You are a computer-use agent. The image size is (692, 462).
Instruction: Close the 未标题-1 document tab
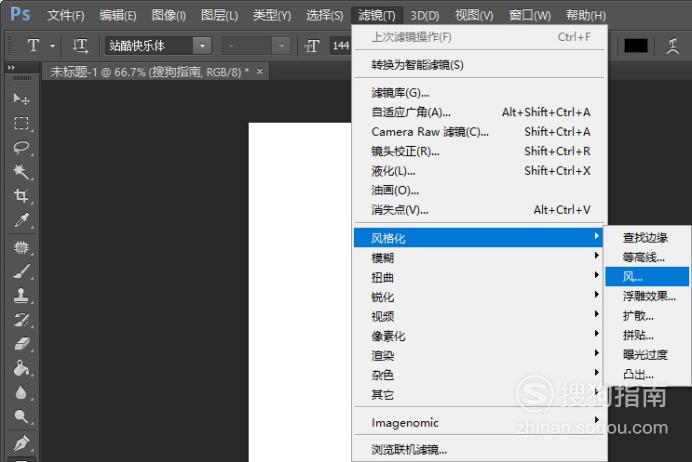[x=260, y=71]
